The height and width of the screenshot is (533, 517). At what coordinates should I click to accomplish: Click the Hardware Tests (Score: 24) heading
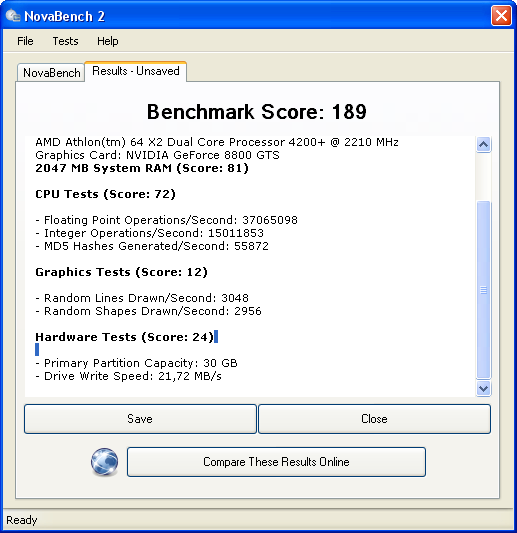[x=124, y=337]
